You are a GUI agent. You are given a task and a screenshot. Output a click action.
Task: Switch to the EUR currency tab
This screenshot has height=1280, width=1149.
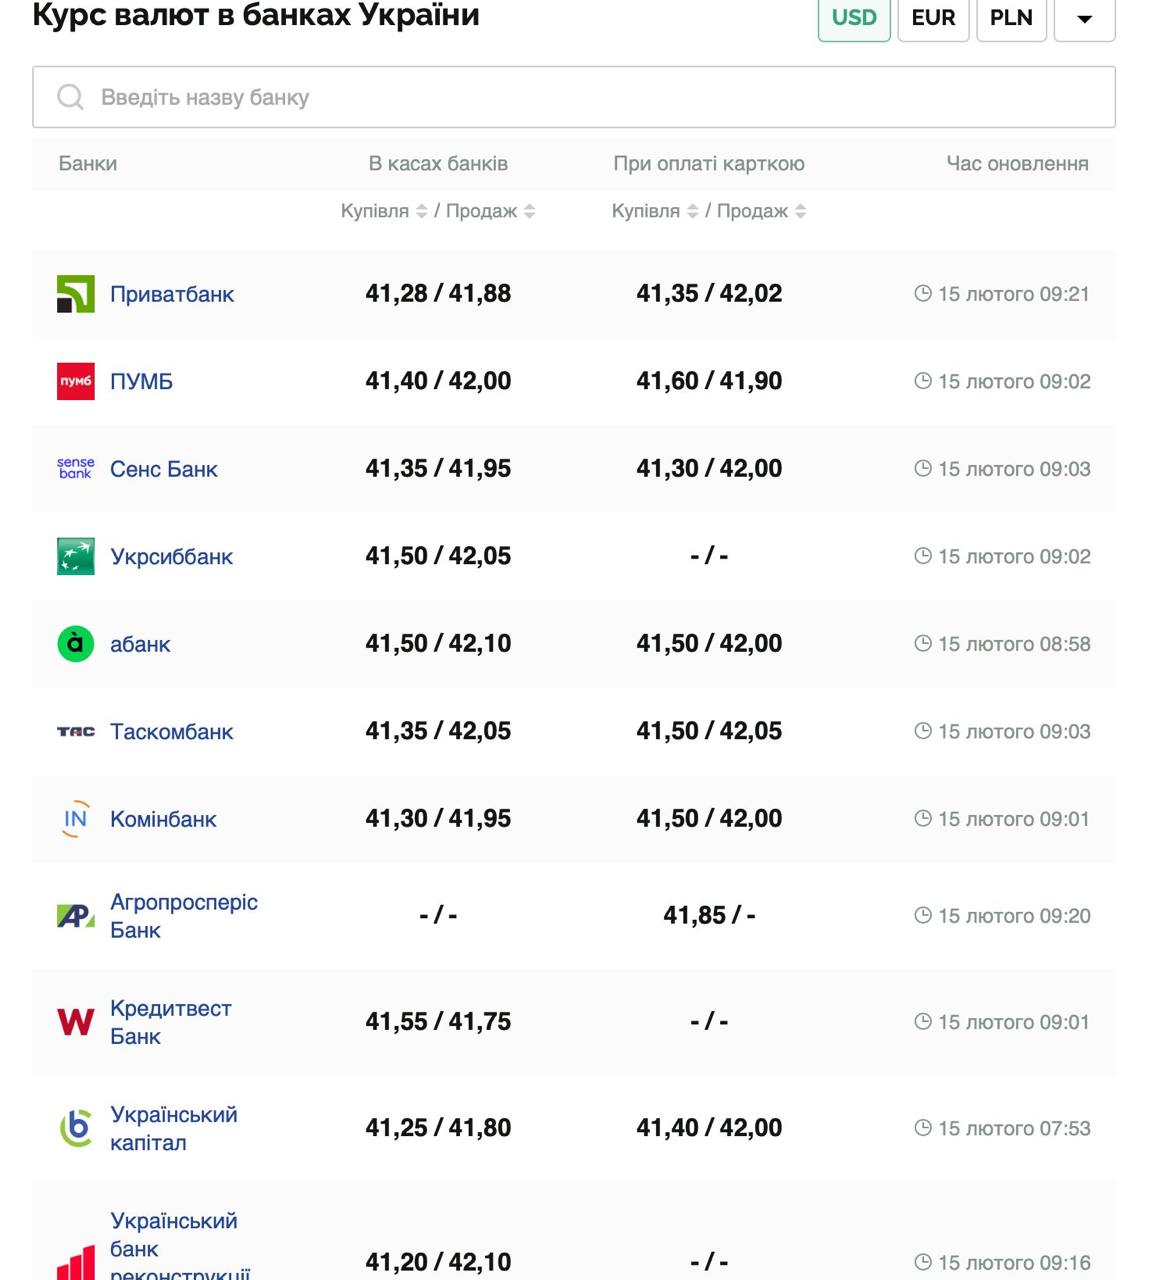pos(933,19)
